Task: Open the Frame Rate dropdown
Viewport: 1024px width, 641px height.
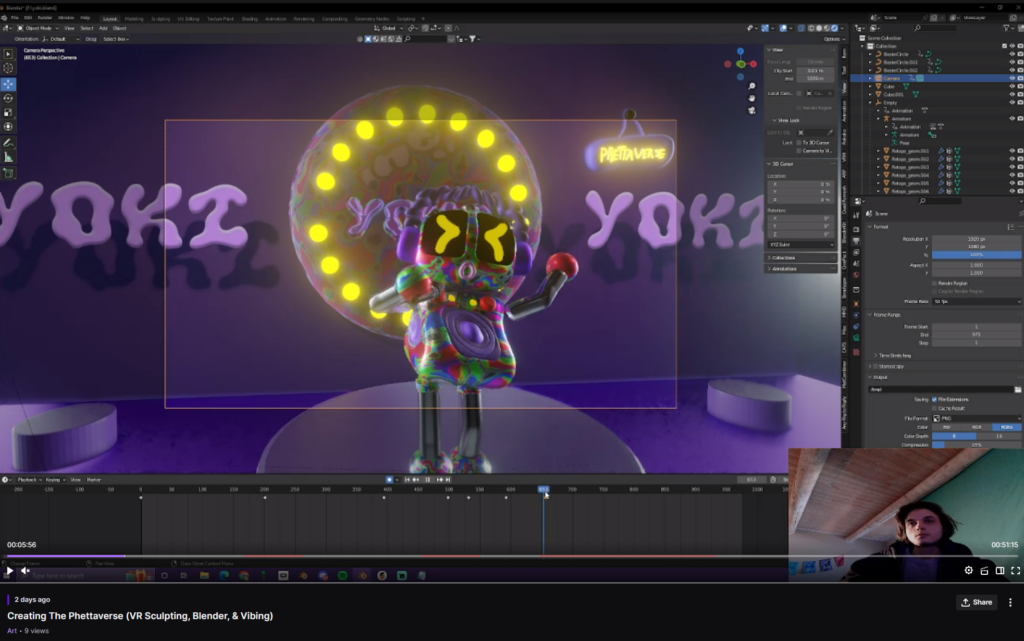Action: [x=975, y=301]
